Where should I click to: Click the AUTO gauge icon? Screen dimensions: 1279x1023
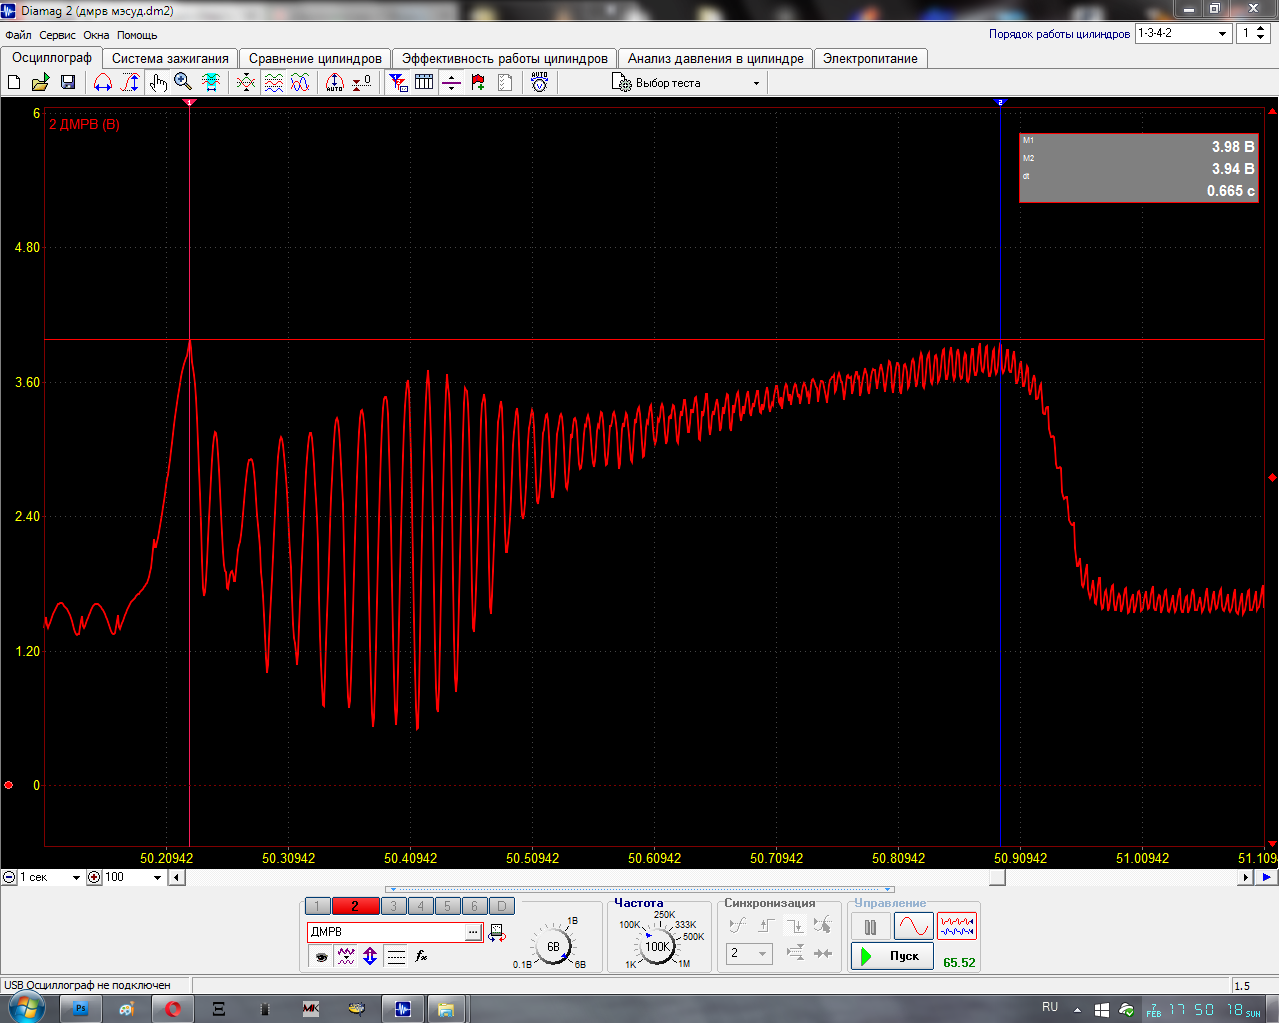[540, 83]
